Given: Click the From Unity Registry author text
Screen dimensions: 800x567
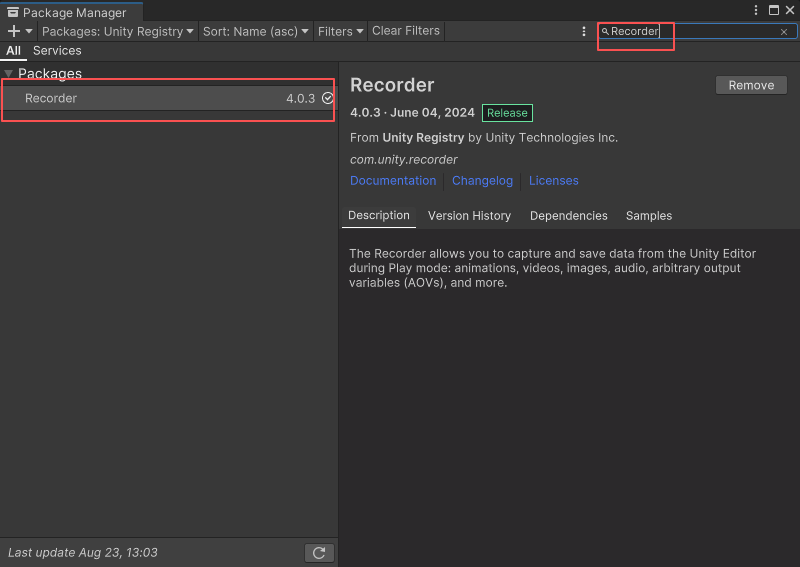Looking at the screenshot, I should click(484, 138).
